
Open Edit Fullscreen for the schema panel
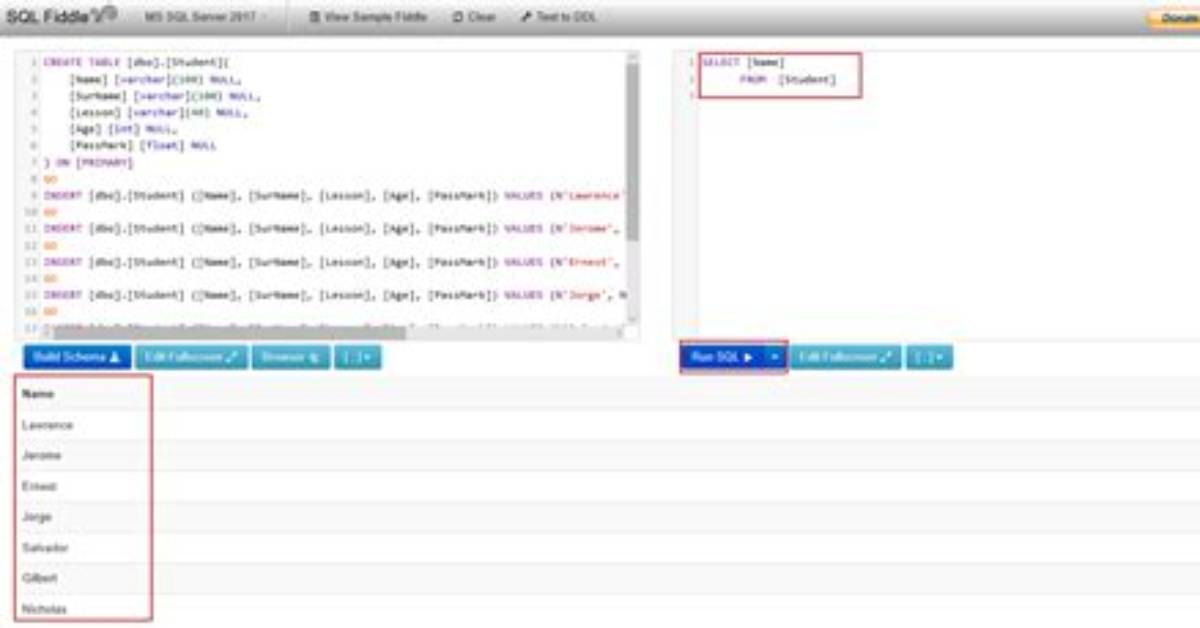point(191,357)
